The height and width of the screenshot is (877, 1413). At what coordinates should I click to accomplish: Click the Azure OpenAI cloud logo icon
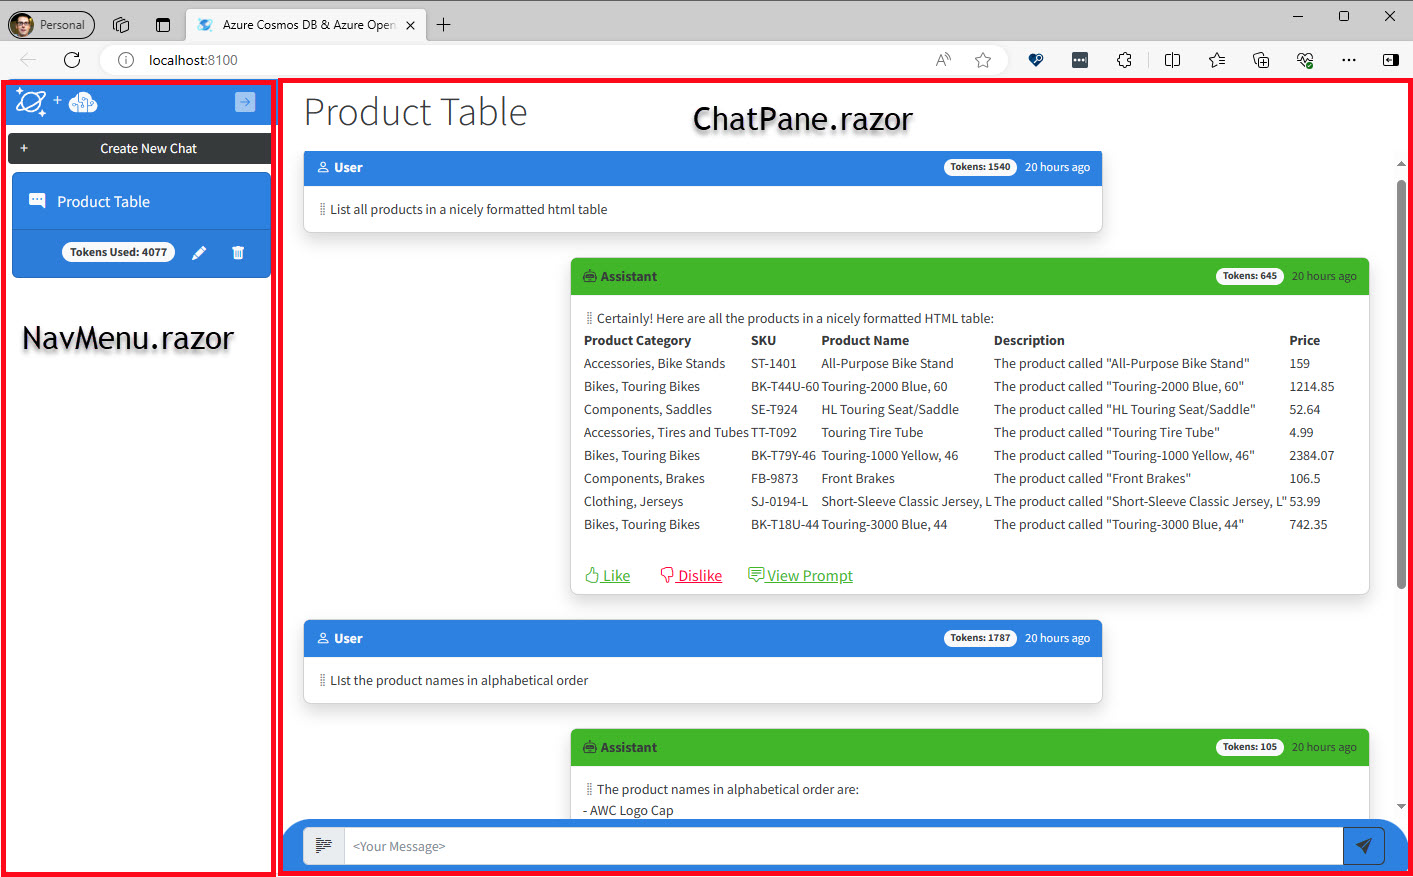click(83, 102)
